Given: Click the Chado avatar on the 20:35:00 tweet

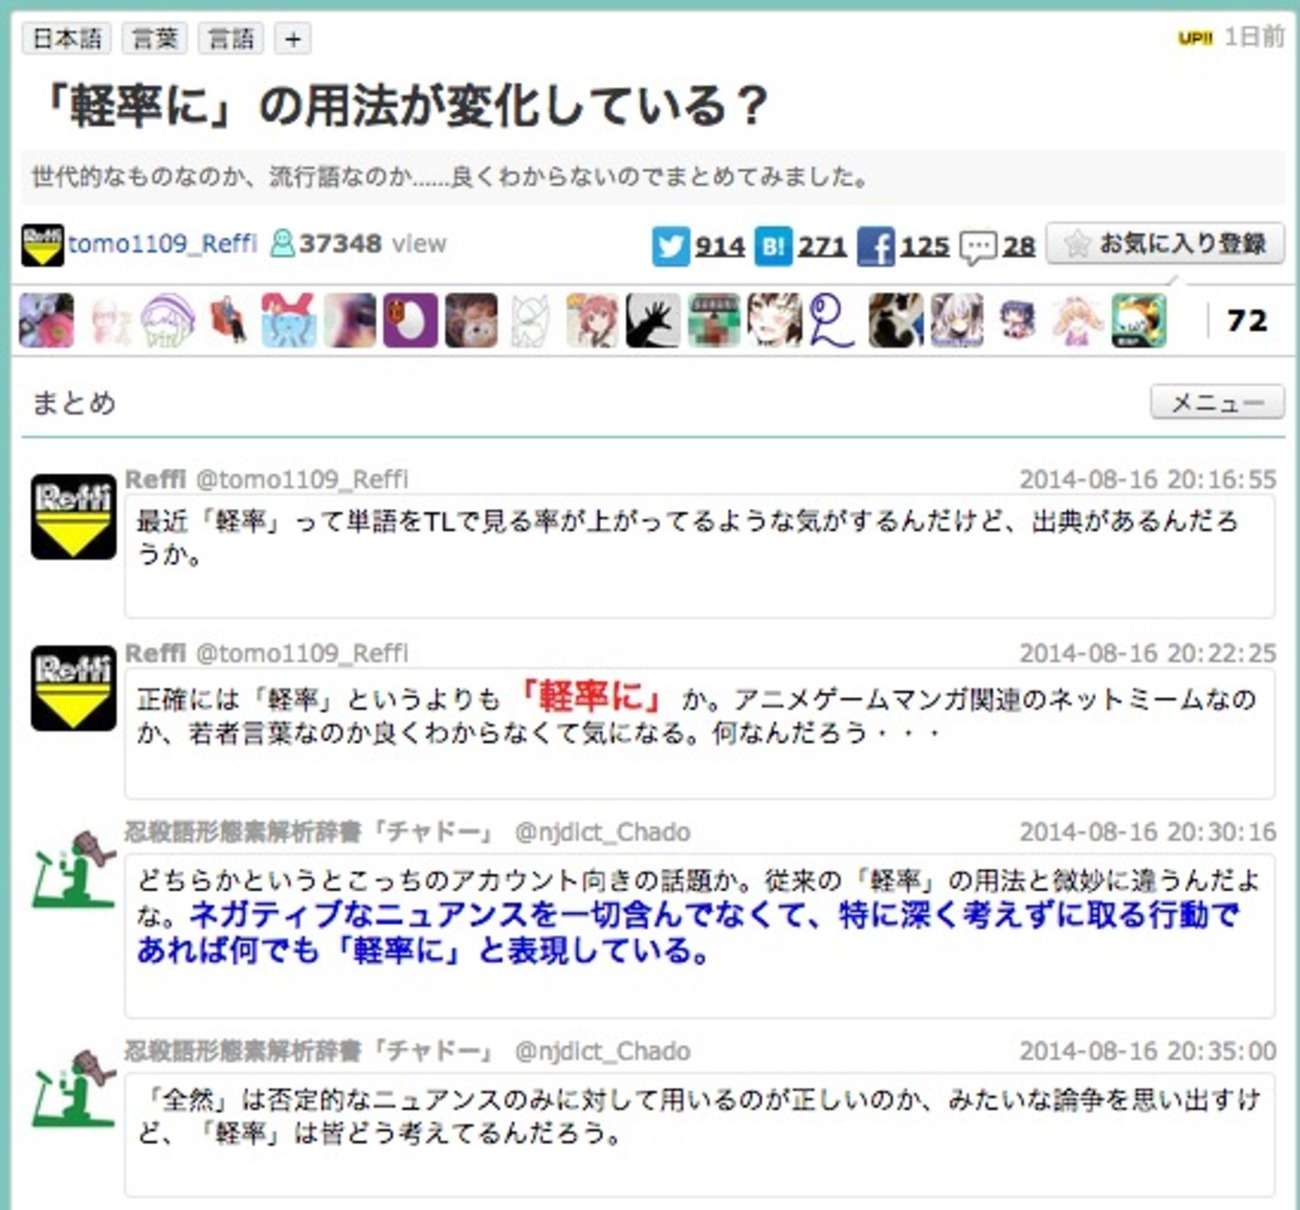Looking at the screenshot, I should (x=73, y=1089).
